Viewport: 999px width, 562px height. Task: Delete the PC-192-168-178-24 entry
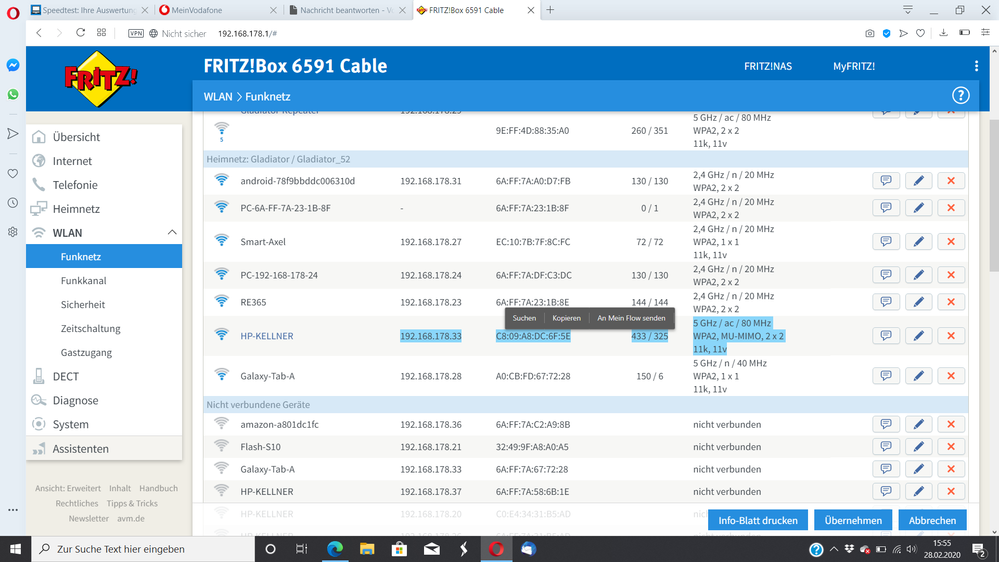[x=951, y=275]
